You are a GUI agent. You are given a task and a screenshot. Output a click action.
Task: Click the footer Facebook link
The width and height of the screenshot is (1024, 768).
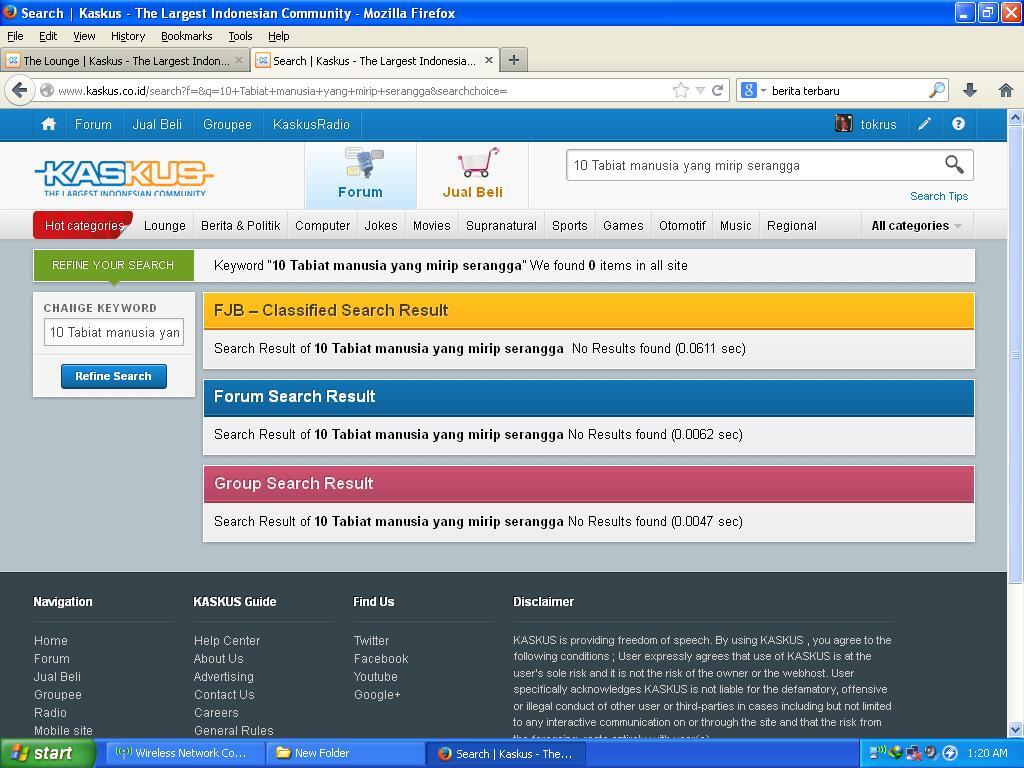(x=381, y=658)
